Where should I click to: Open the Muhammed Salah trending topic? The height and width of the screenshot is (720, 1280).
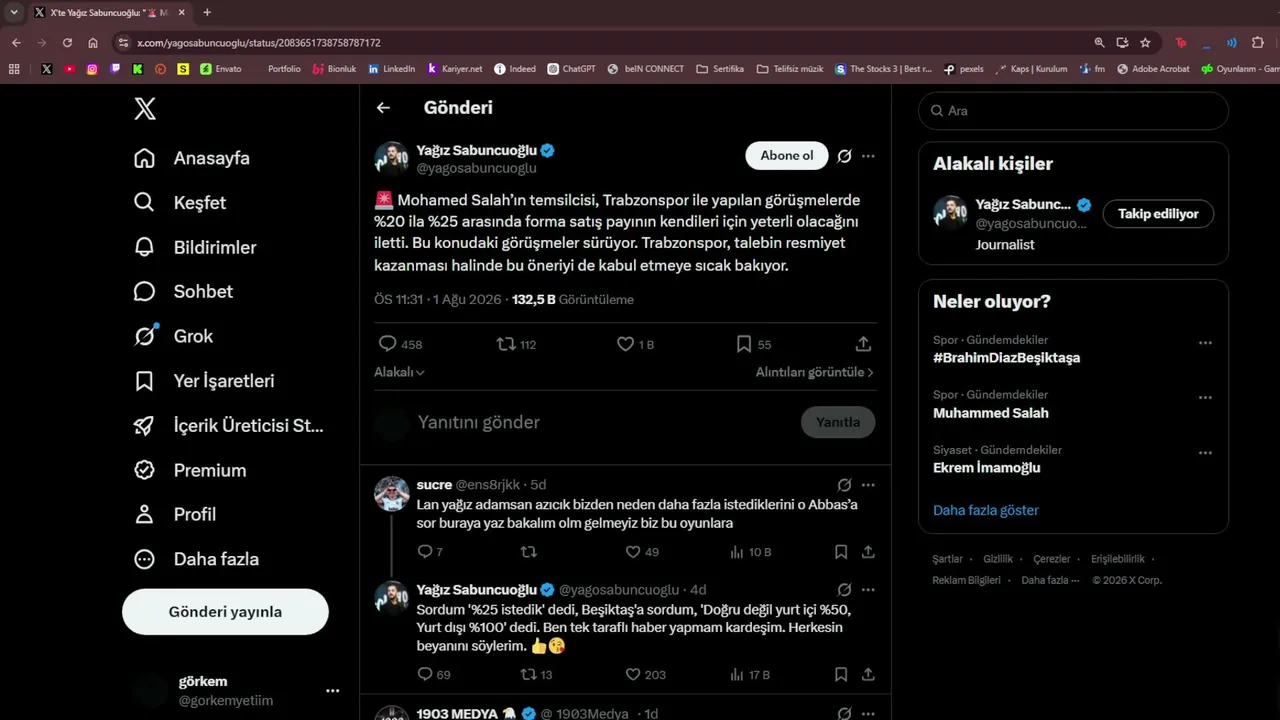pyautogui.click(x=991, y=413)
